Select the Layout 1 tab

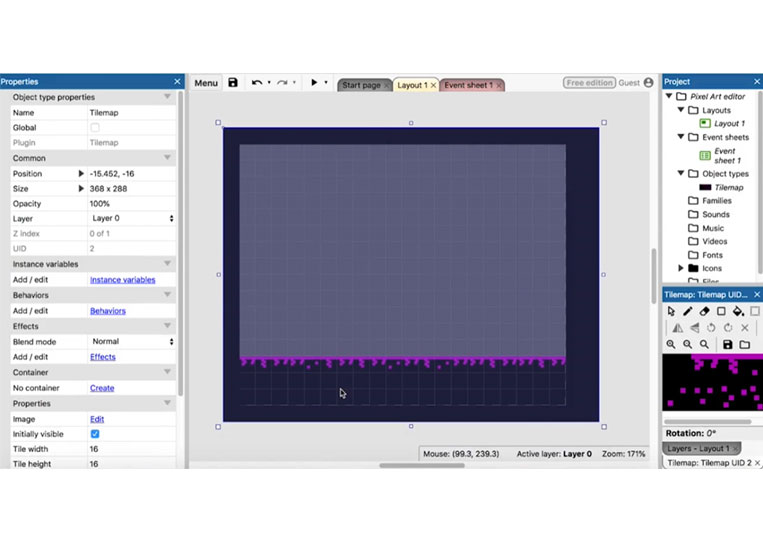412,85
